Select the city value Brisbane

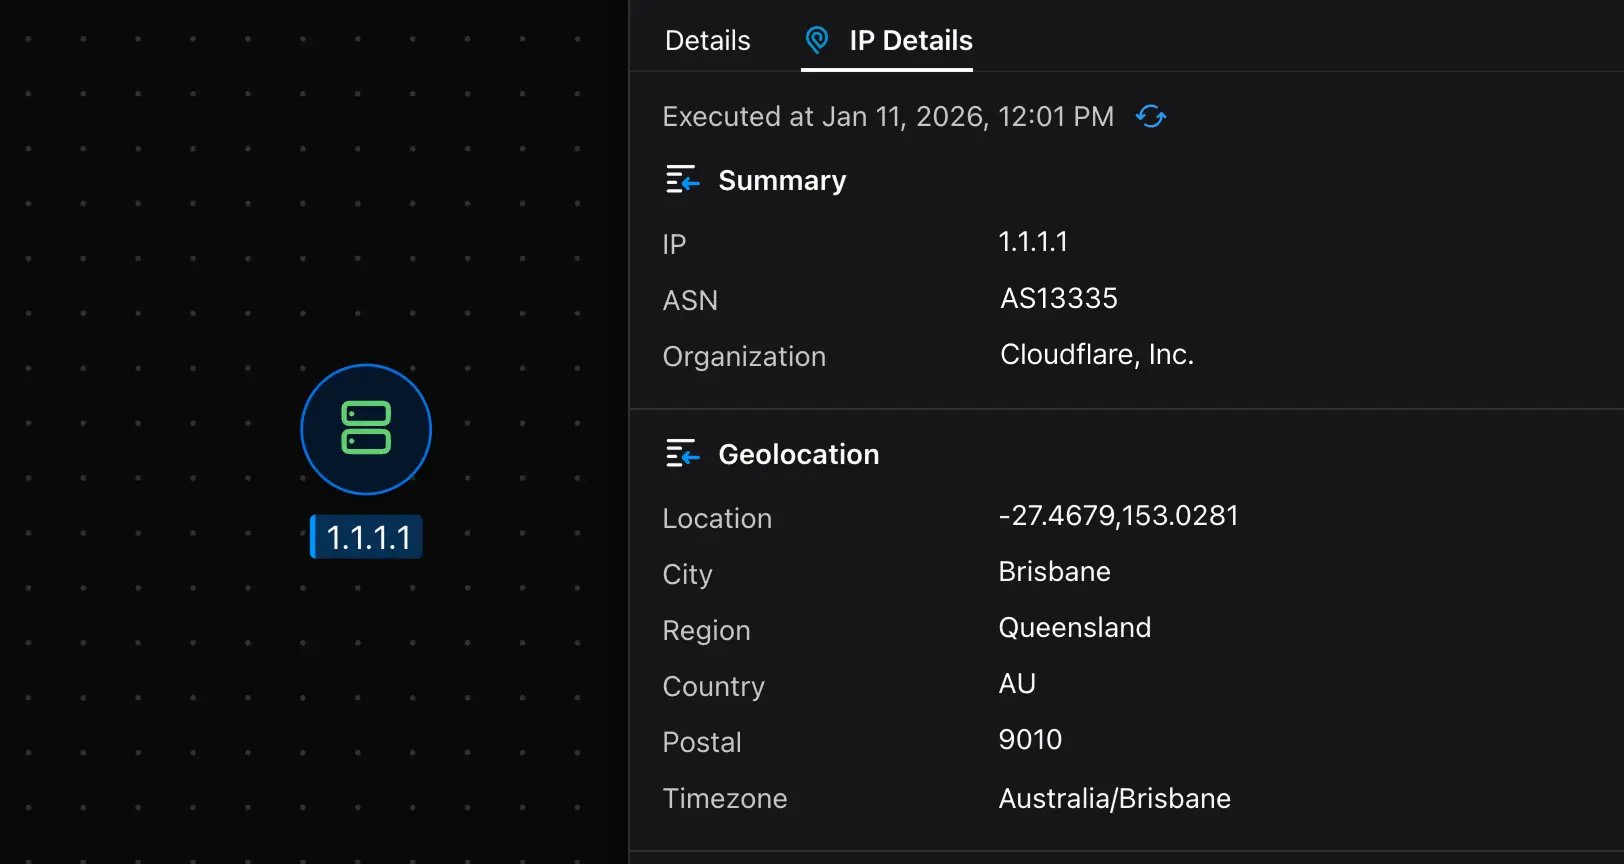click(x=1055, y=572)
